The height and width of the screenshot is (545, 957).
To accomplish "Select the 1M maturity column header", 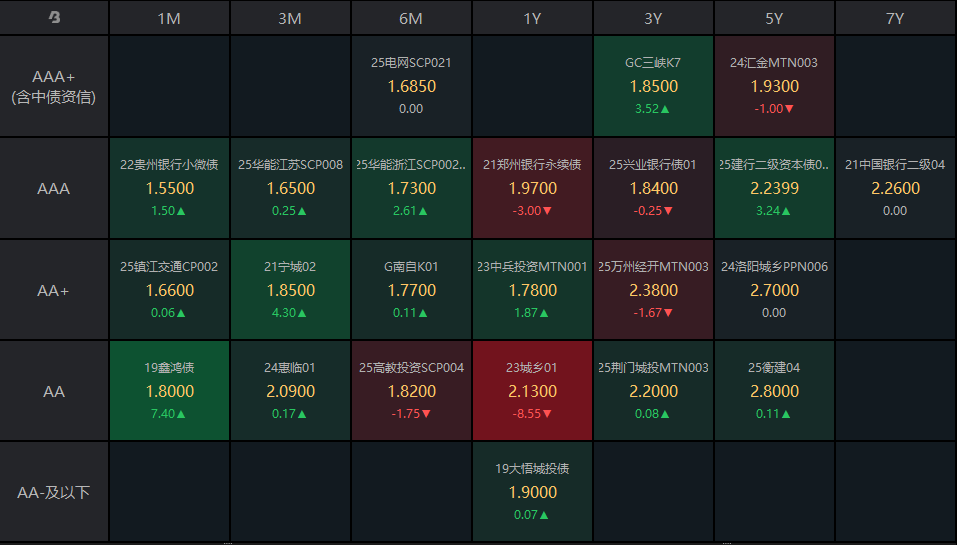I will click(x=169, y=18).
